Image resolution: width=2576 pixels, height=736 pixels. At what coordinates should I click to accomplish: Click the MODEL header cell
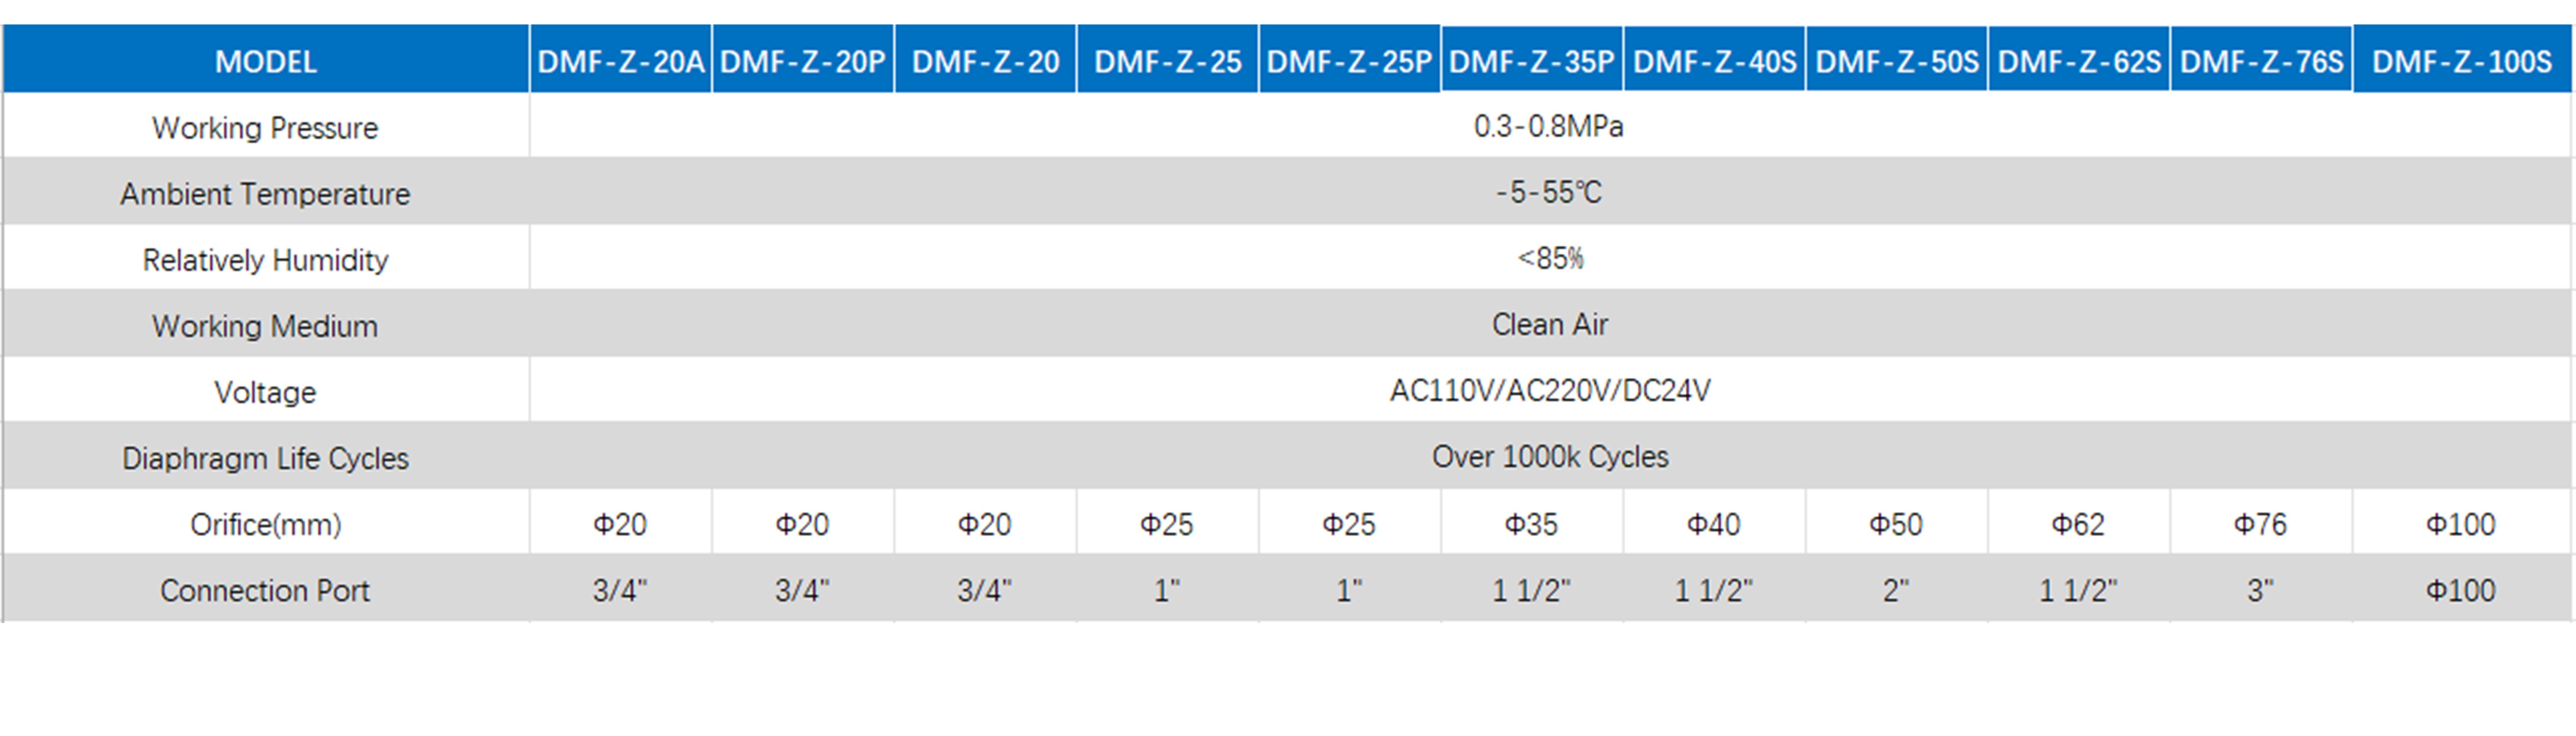(x=265, y=60)
